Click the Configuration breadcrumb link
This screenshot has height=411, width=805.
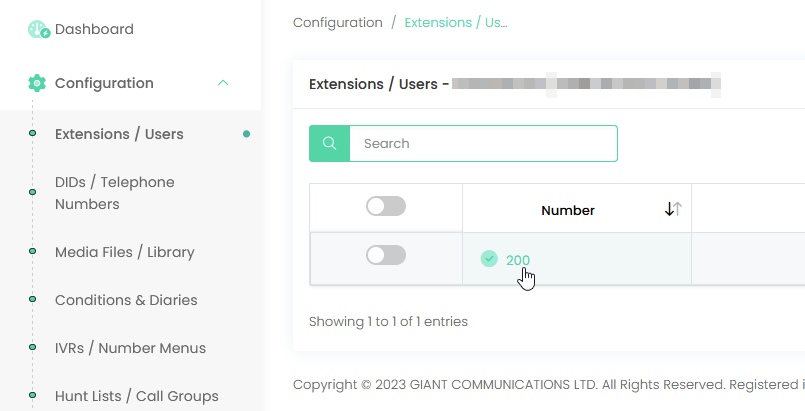click(338, 23)
